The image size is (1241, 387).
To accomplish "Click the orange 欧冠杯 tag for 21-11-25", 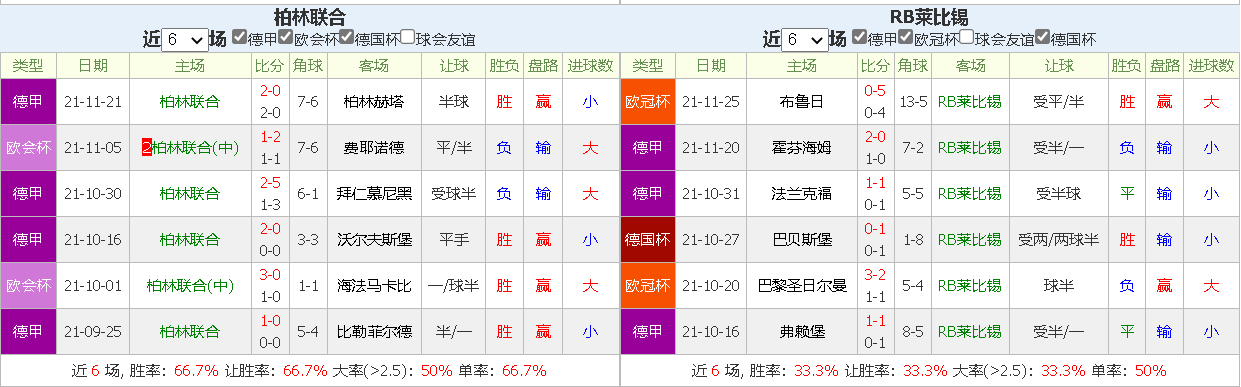I will click(648, 101).
